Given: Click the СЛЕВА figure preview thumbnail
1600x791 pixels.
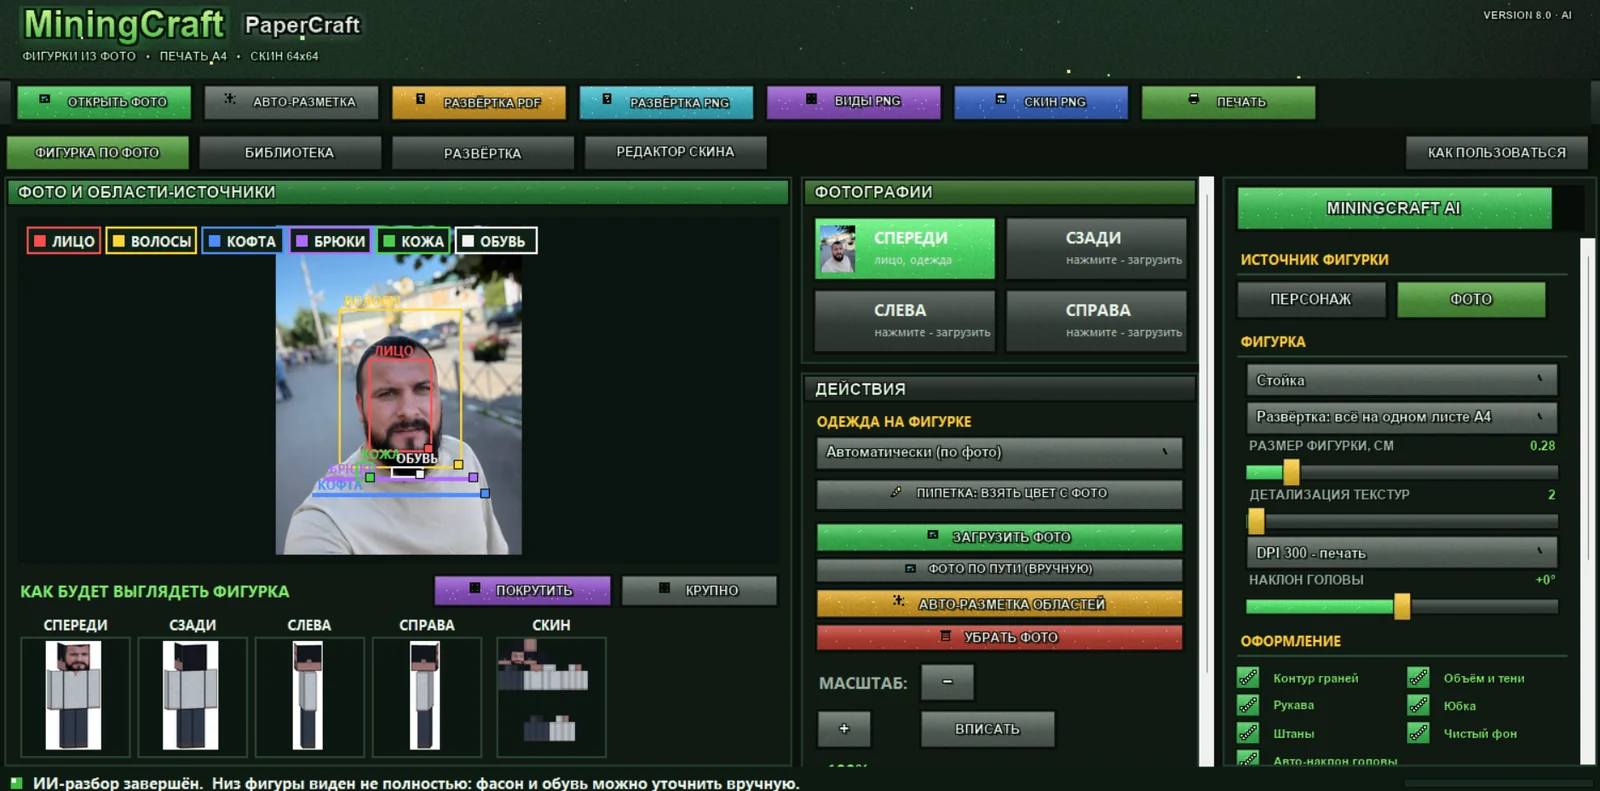Looking at the screenshot, I should point(309,696).
